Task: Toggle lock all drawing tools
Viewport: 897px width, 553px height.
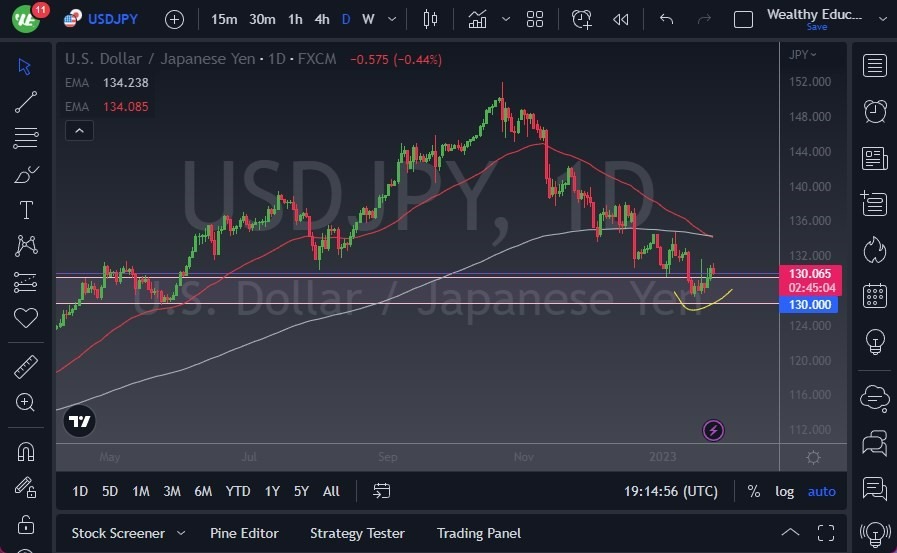Action: point(26,524)
